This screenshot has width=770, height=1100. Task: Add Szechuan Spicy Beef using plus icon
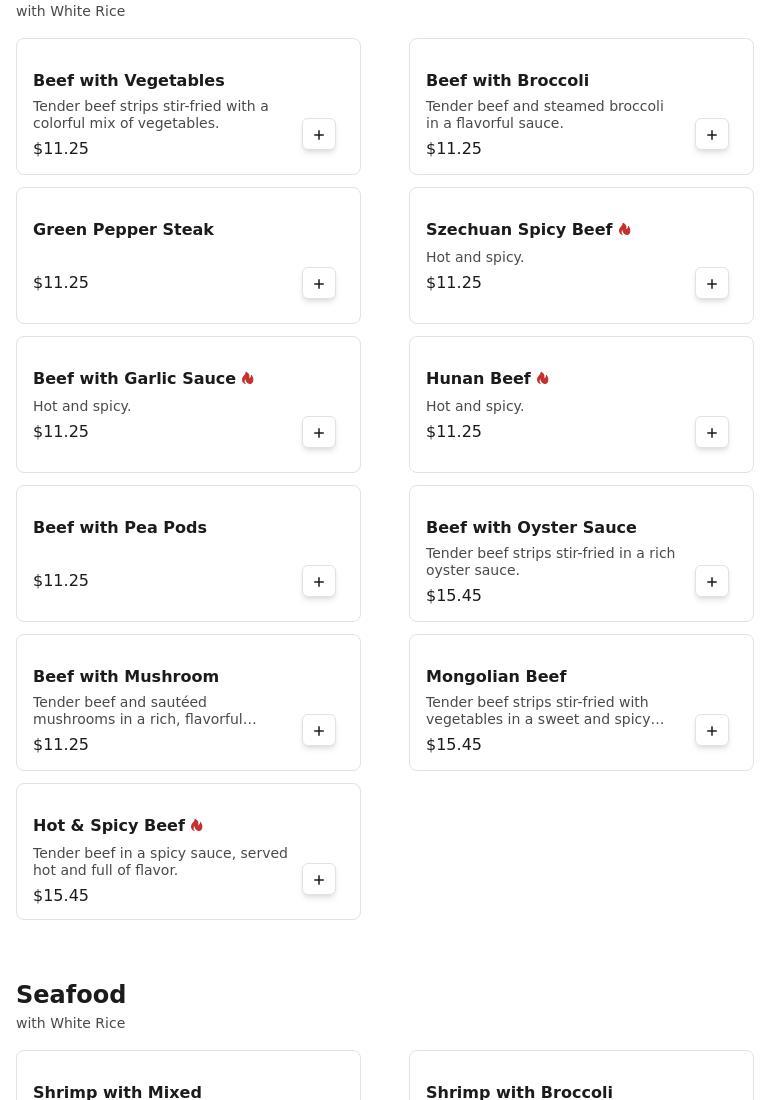point(712,284)
